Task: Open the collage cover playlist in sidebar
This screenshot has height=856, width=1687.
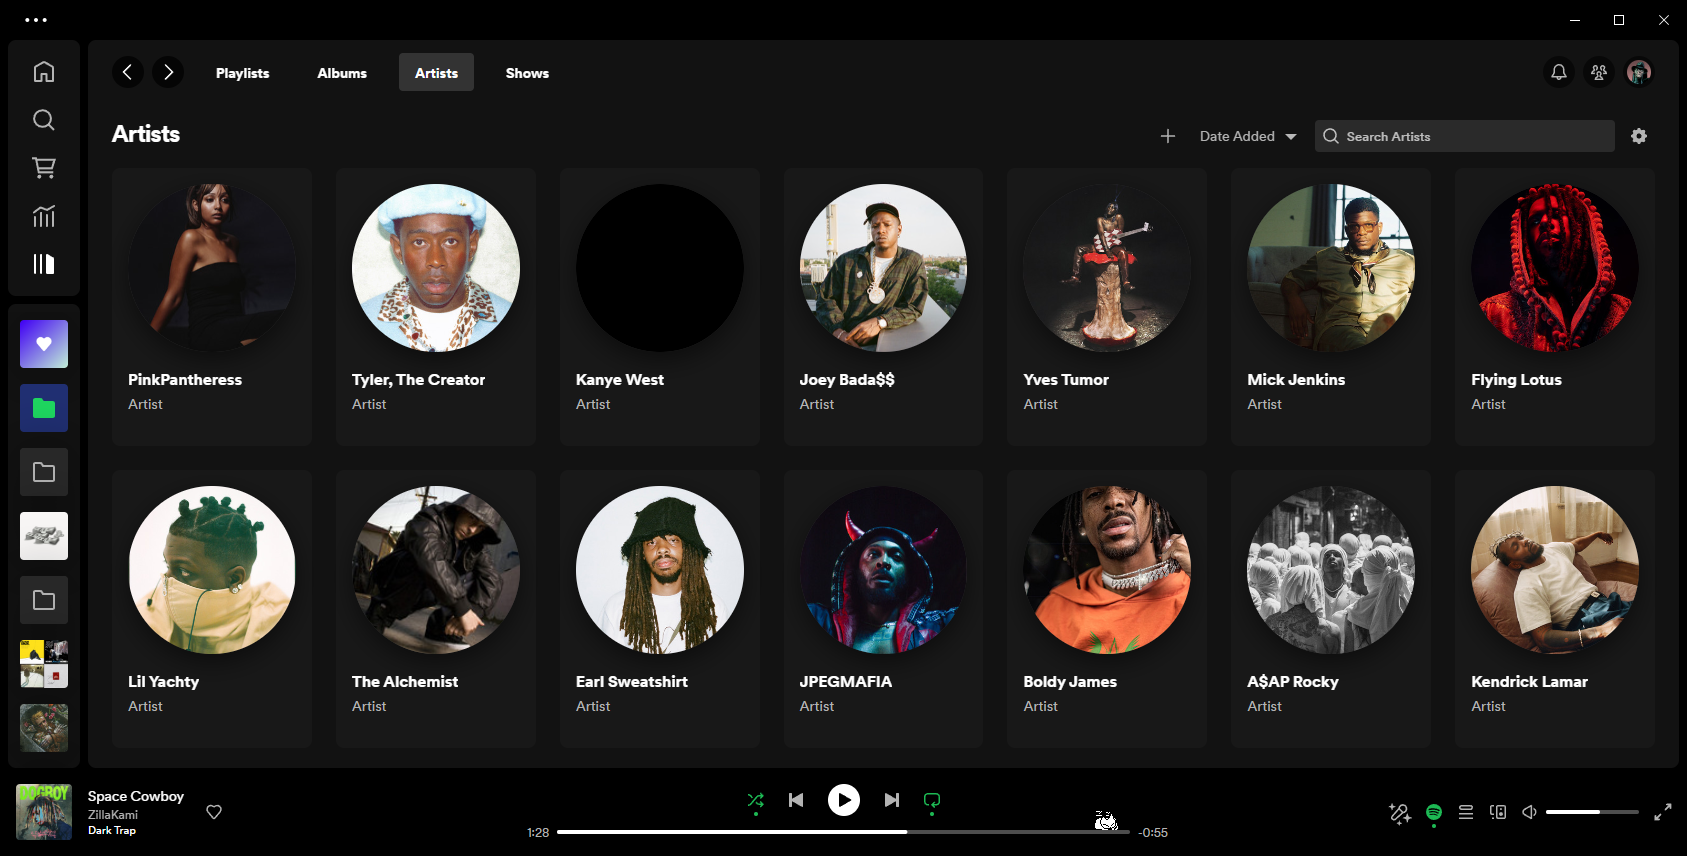Action: pyautogui.click(x=44, y=664)
